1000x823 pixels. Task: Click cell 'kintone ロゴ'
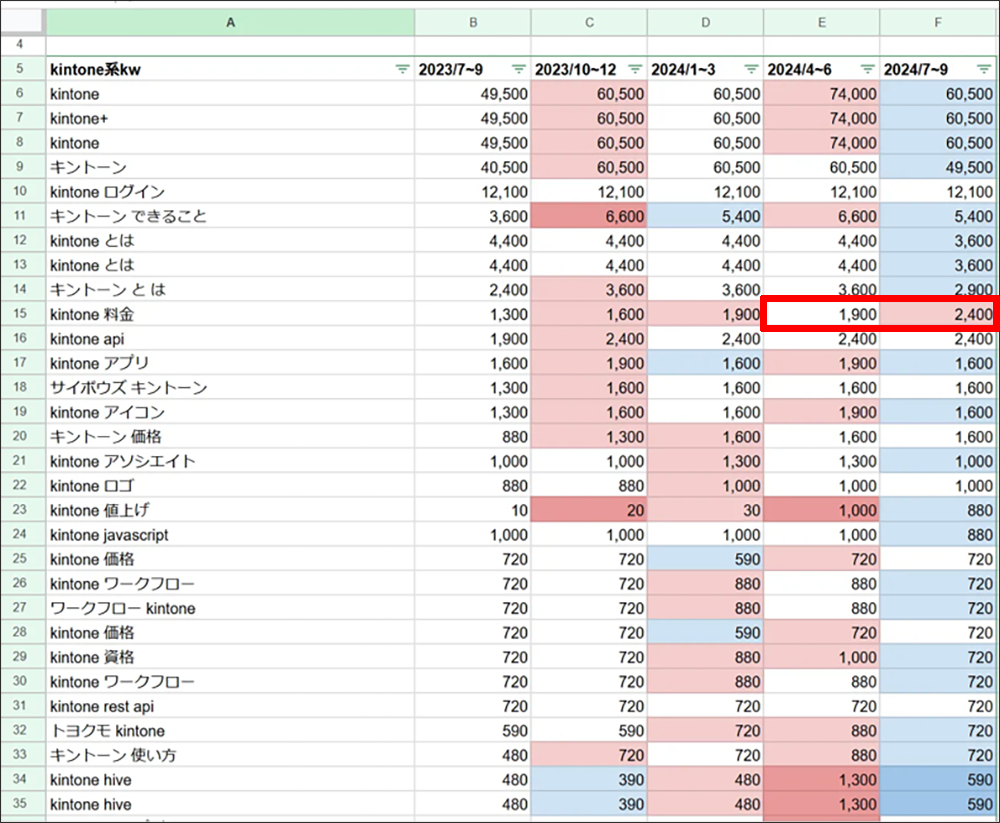pyautogui.click(x=230, y=486)
